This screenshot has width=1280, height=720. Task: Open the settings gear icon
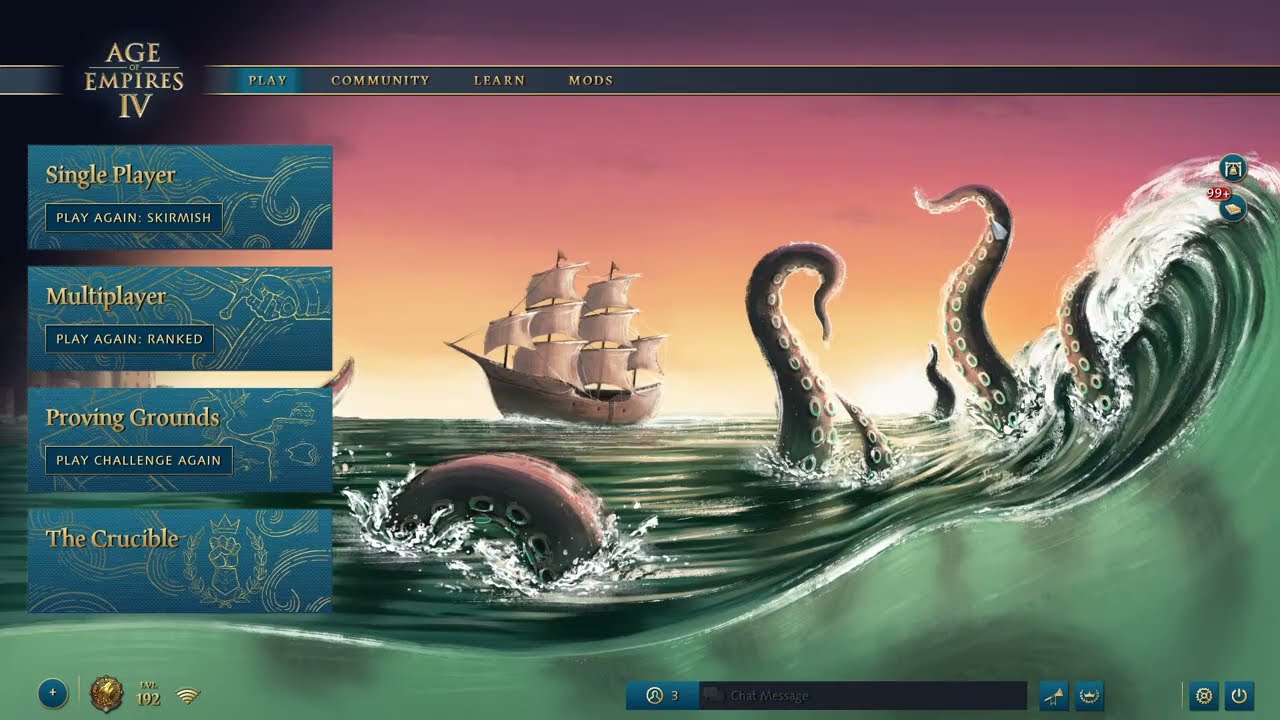pos(1204,695)
